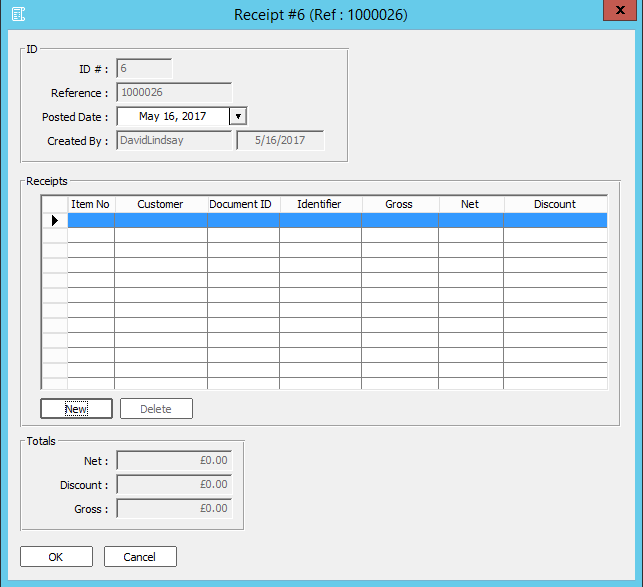
Task: Click the New button under Receipts
Action: pos(76,409)
